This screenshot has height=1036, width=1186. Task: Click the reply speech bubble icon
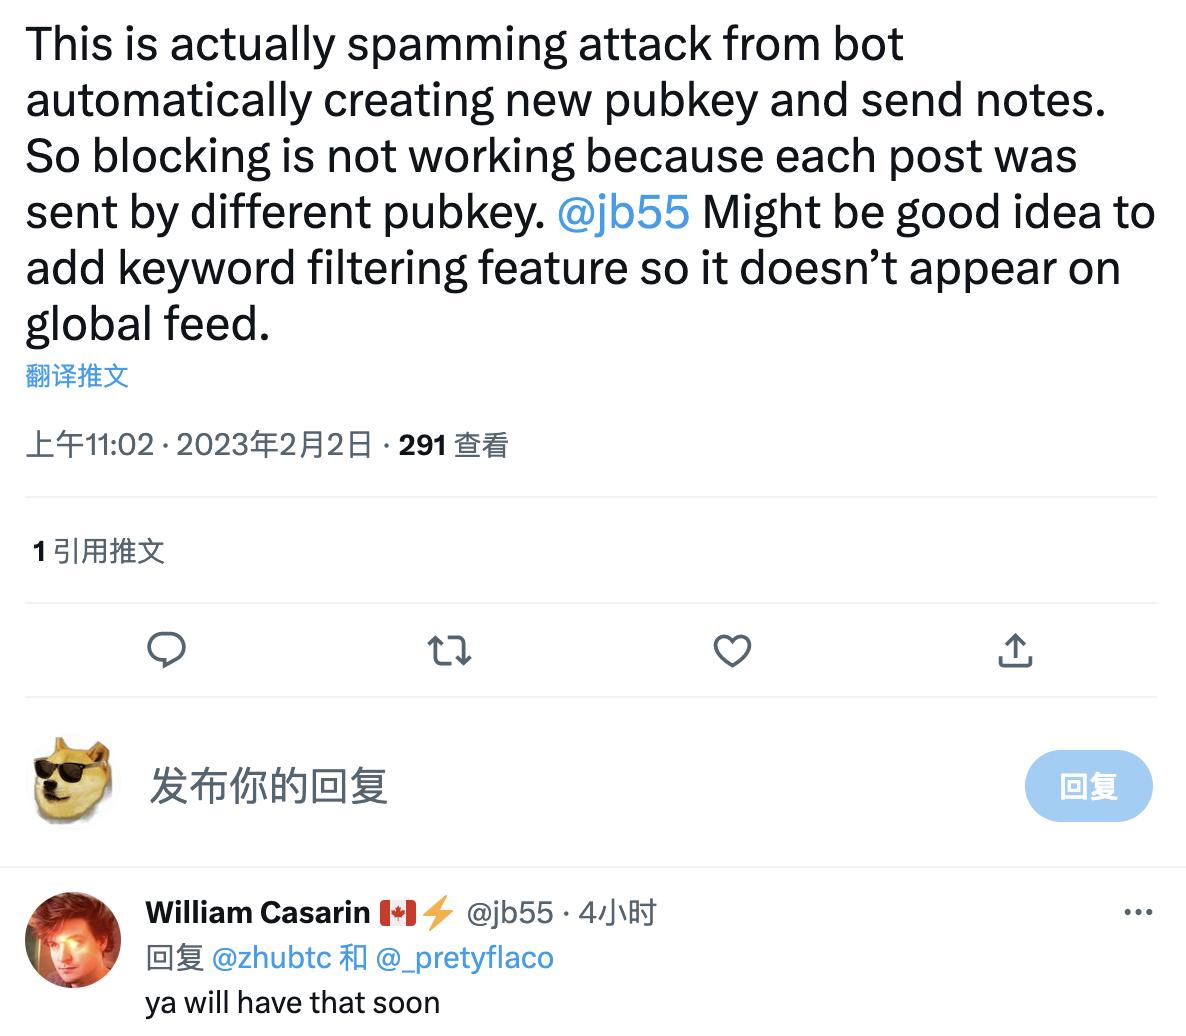(x=166, y=651)
